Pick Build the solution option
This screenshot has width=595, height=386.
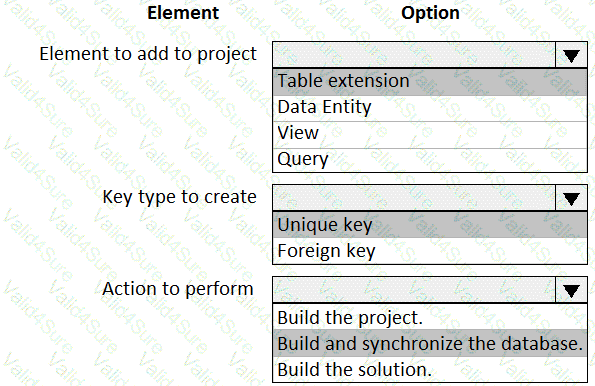430,369
